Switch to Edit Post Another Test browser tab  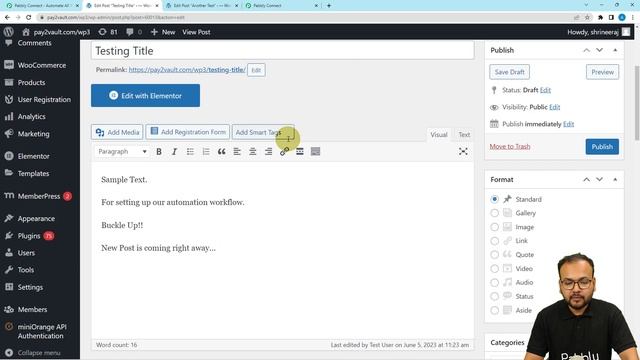tap(202, 6)
